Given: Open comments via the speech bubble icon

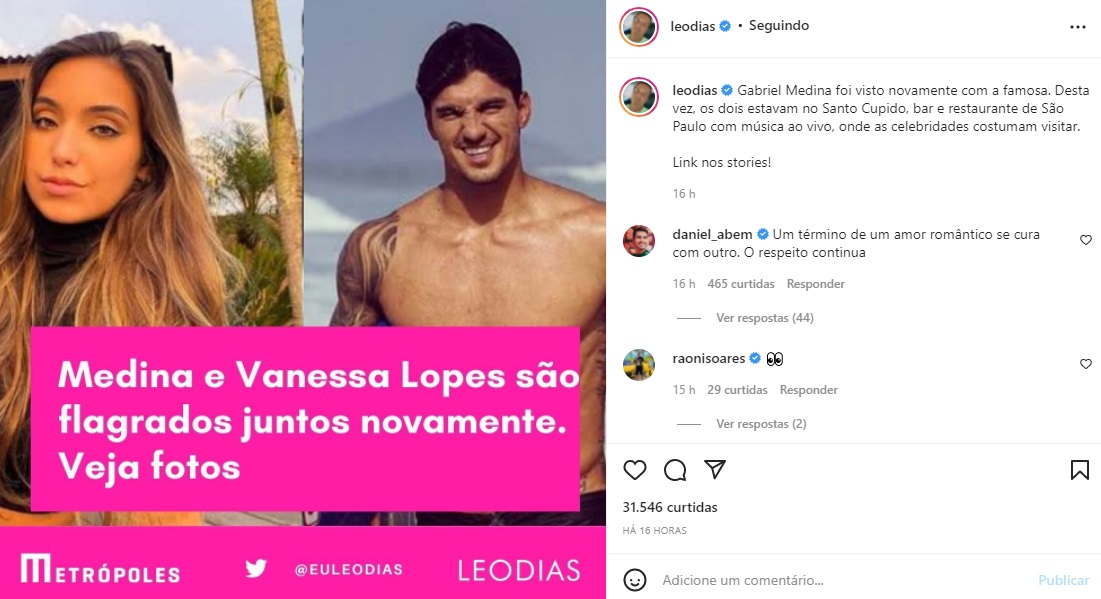Looking at the screenshot, I should (x=675, y=470).
